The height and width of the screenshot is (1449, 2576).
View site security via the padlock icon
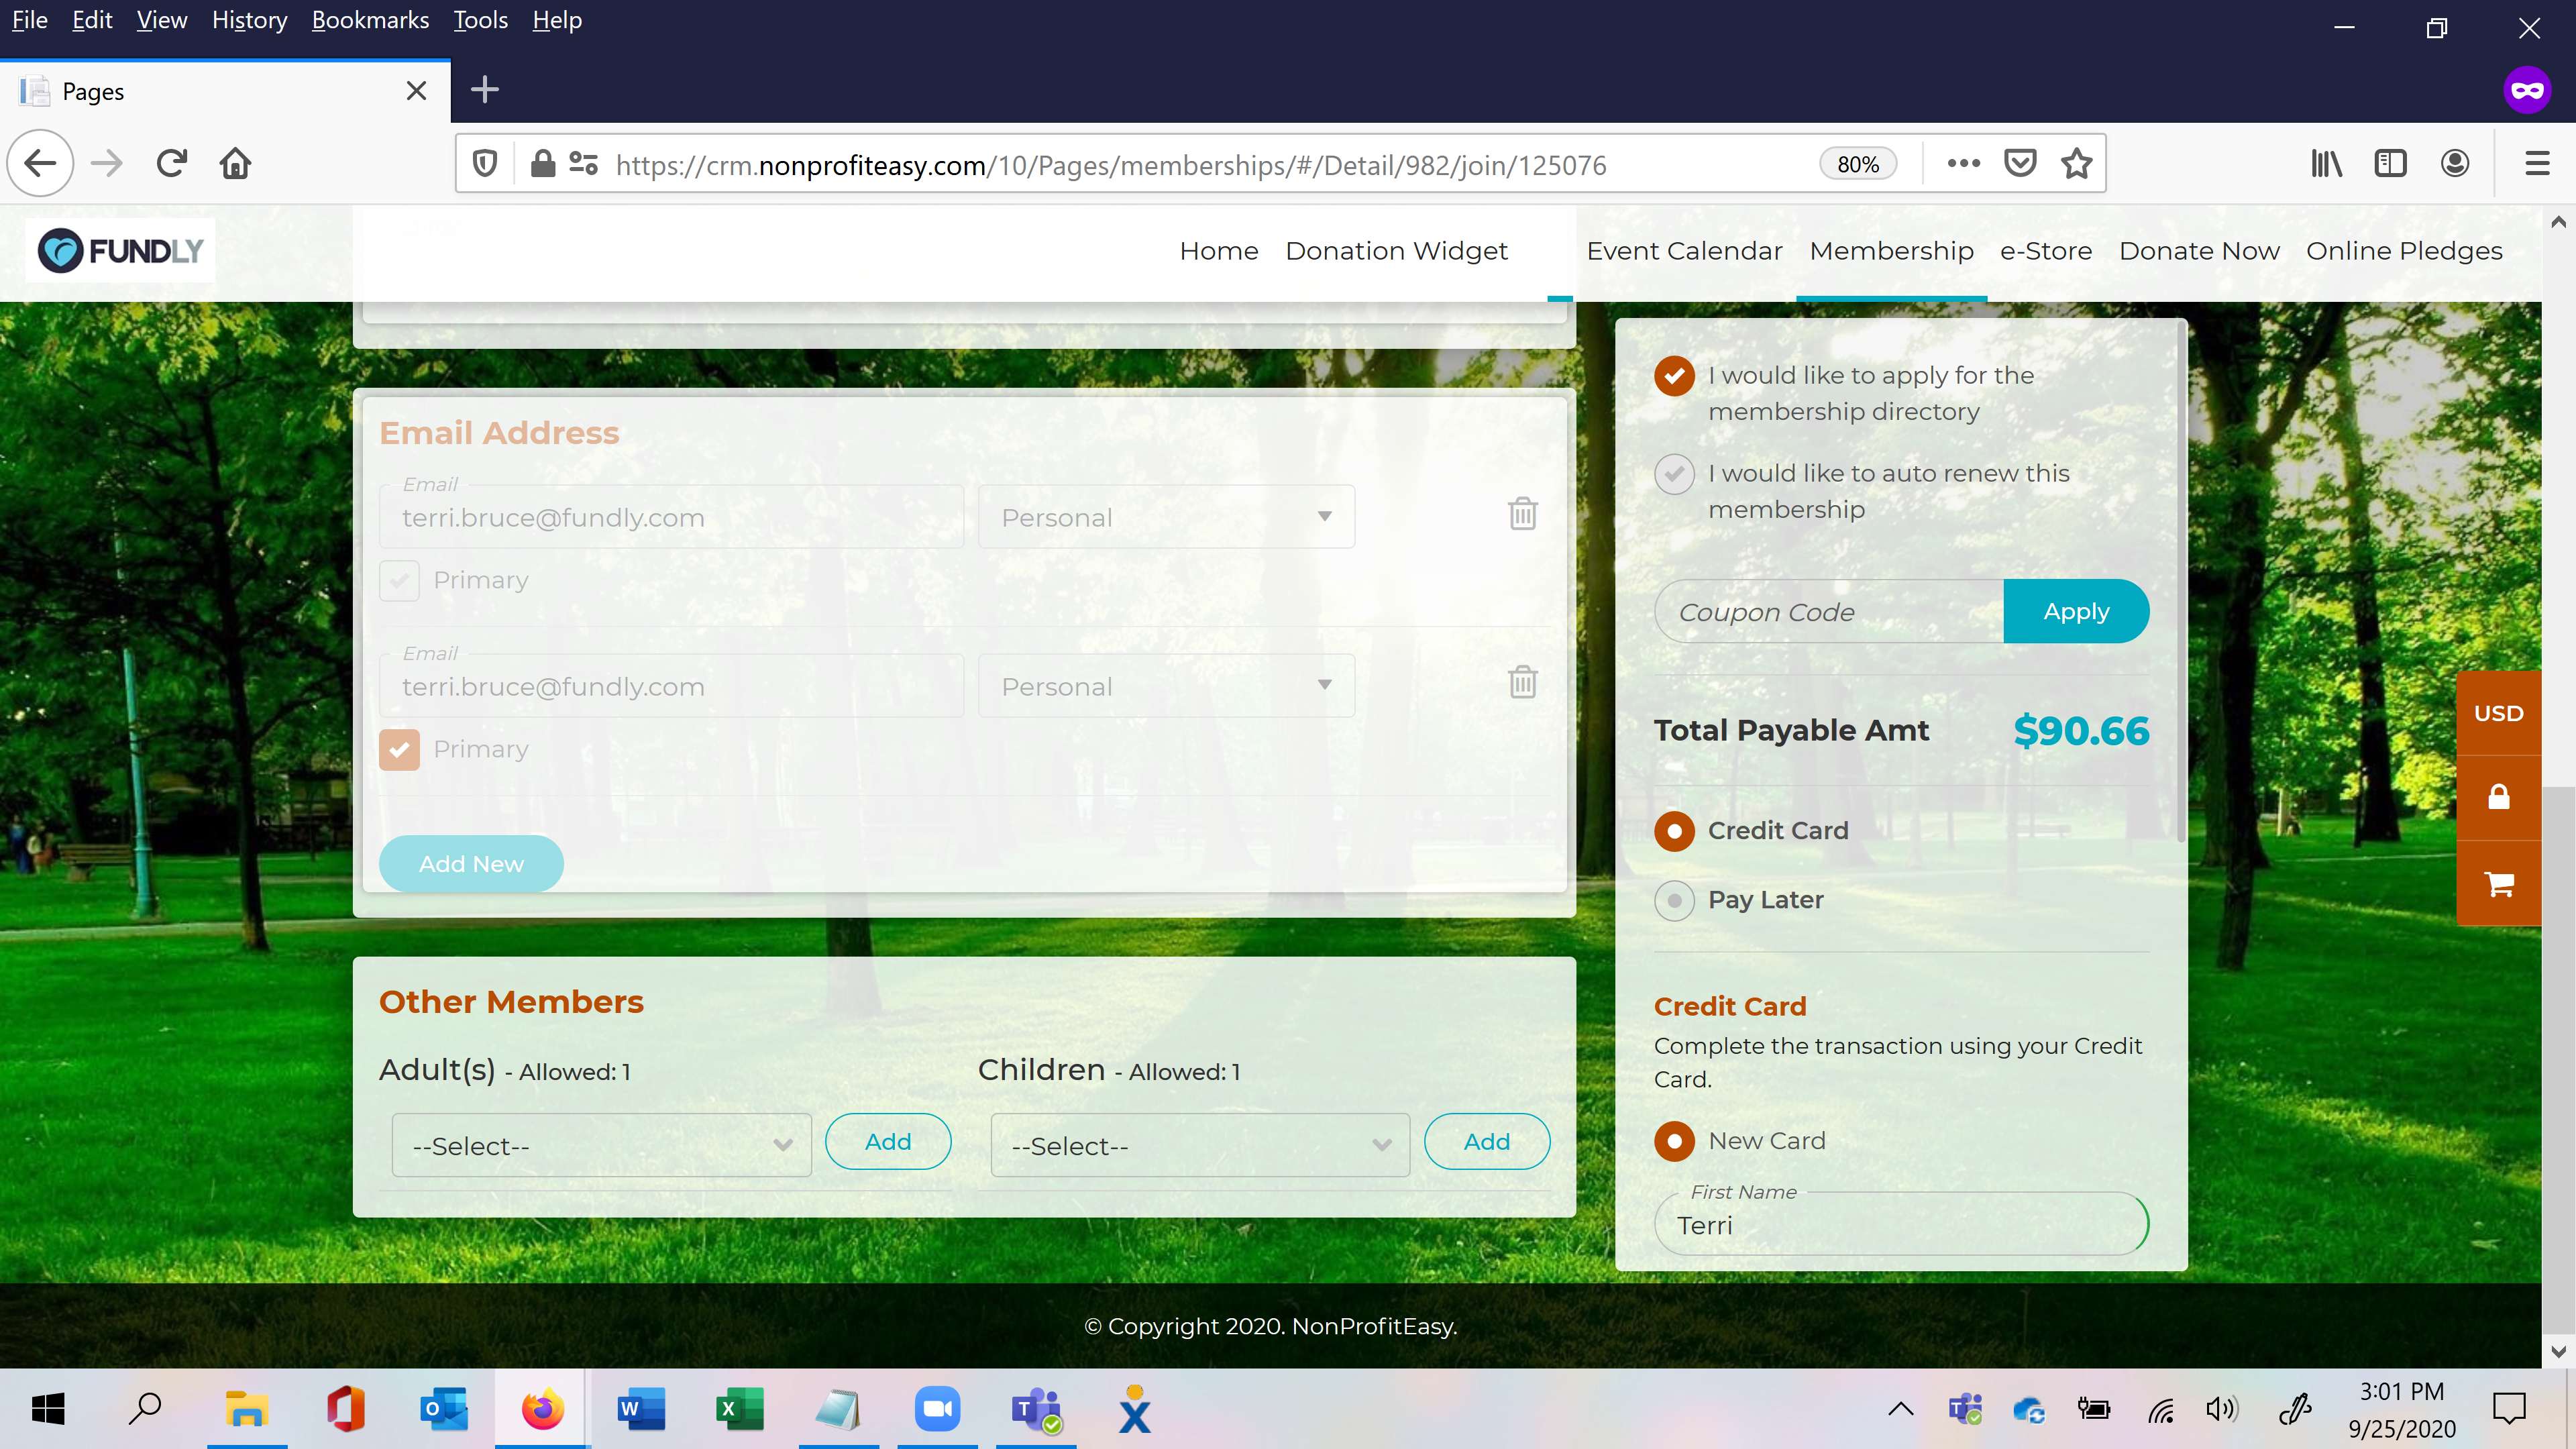pyautogui.click(x=542, y=163)
